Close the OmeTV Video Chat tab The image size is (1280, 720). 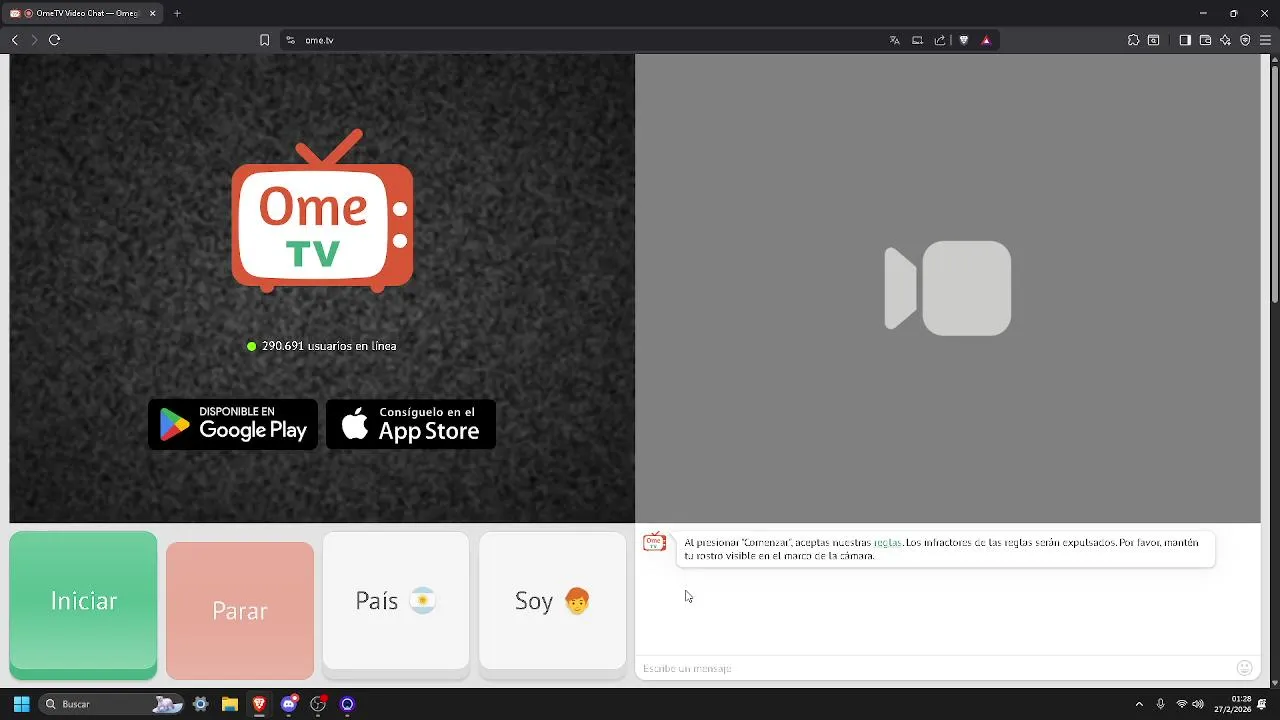[153, 14]
